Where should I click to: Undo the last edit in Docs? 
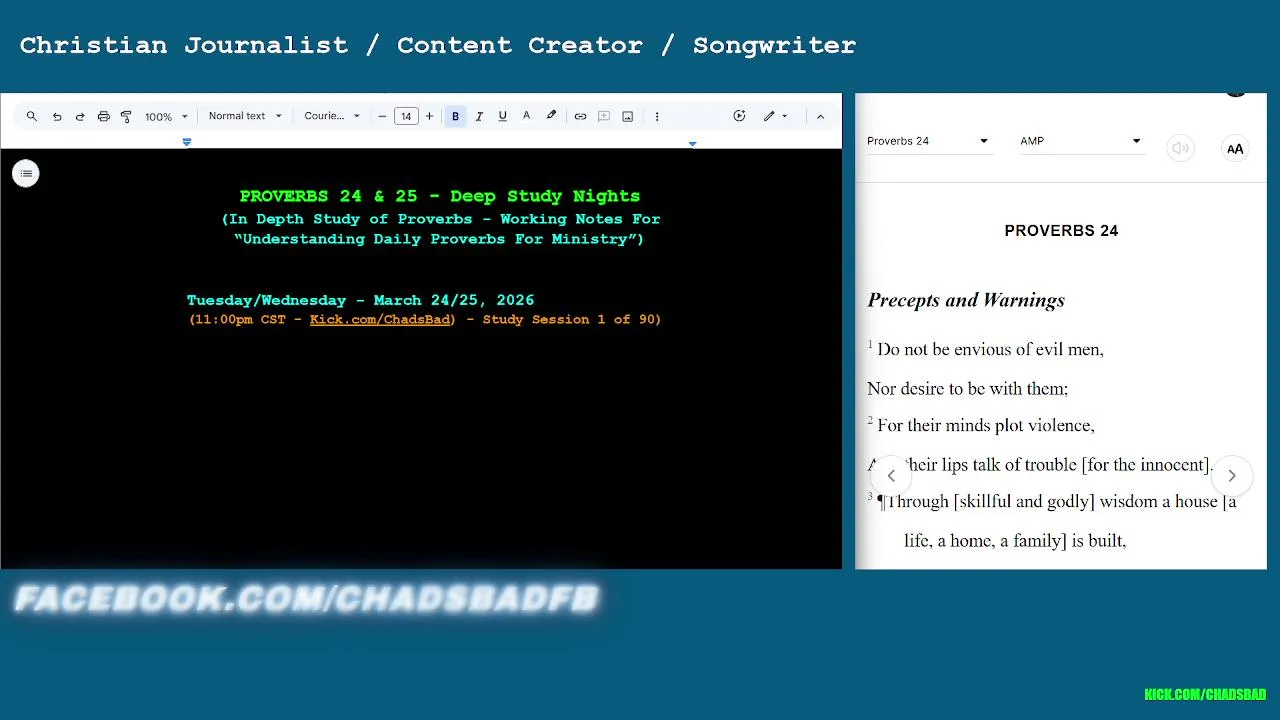[57, 116]
